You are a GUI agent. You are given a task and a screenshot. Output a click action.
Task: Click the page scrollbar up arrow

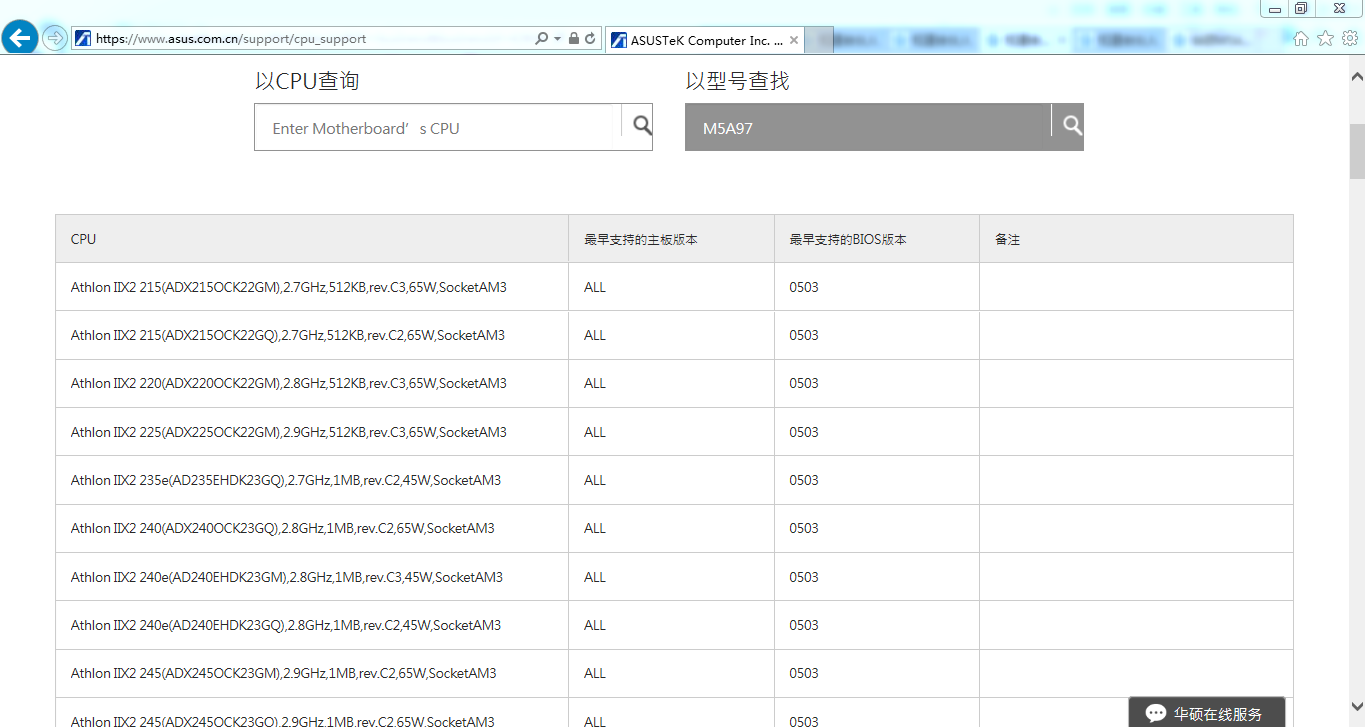tap(1357, 76)
